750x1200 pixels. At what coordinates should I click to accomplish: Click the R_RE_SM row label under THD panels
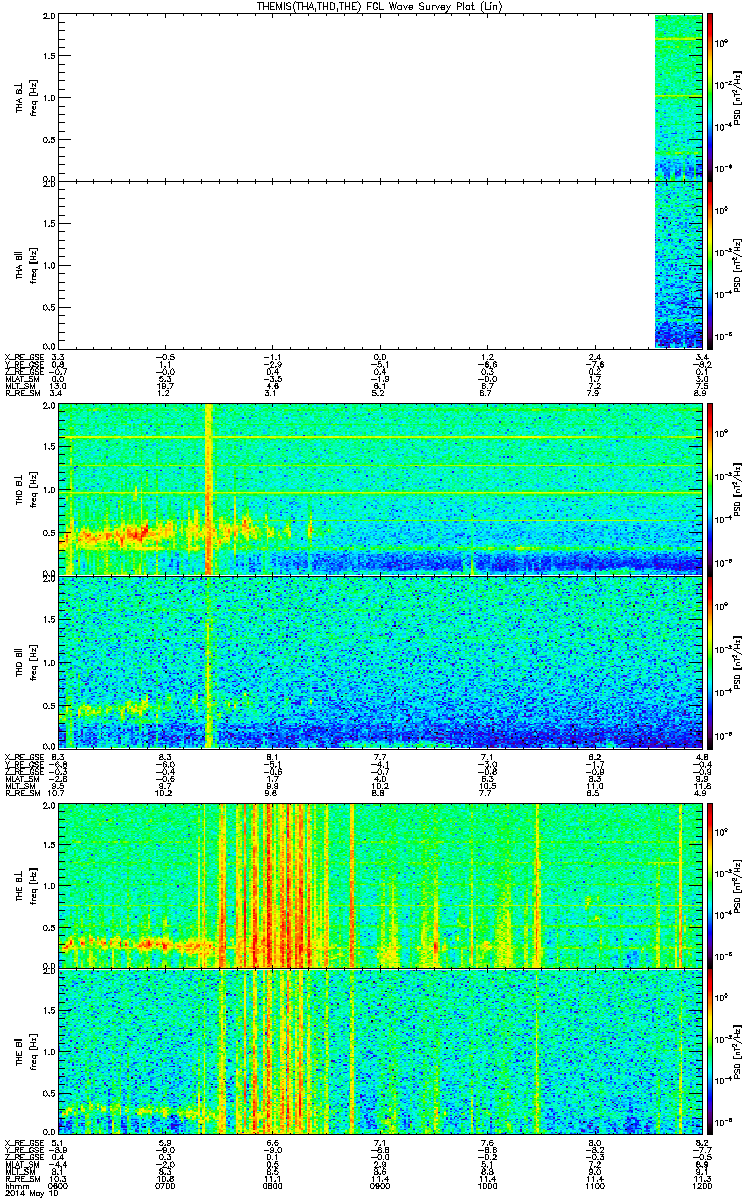[x=22, y=793]
